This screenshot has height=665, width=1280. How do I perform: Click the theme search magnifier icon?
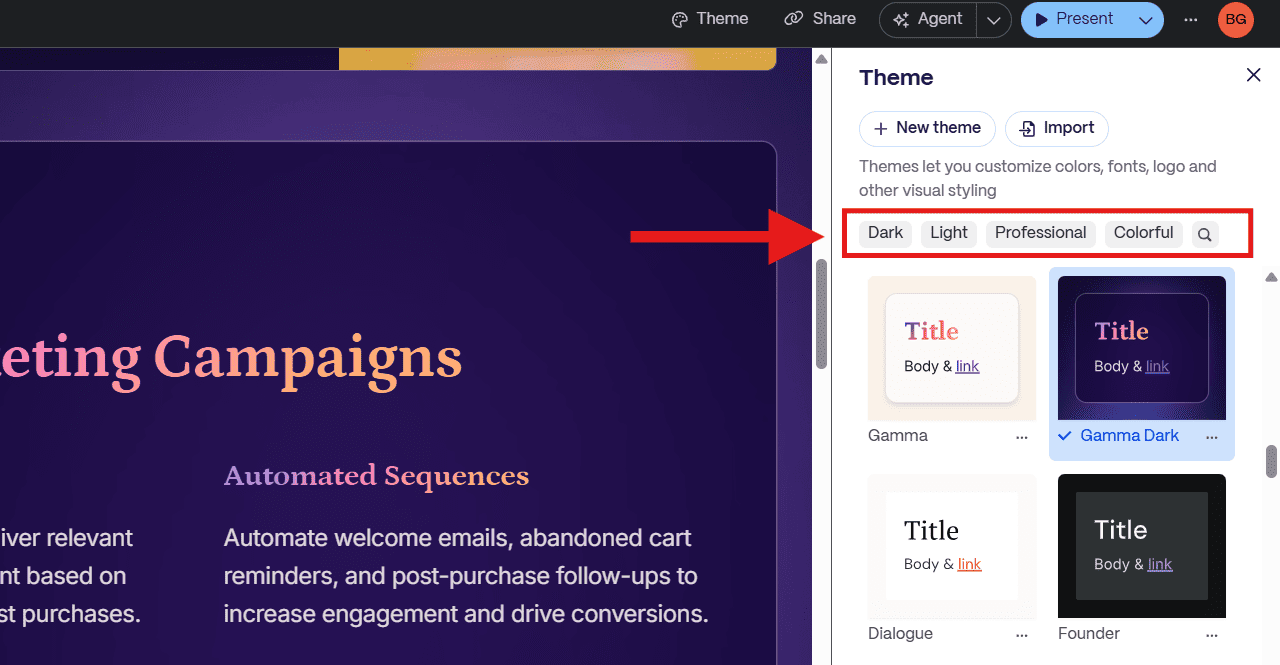(x=1205, y=234)
